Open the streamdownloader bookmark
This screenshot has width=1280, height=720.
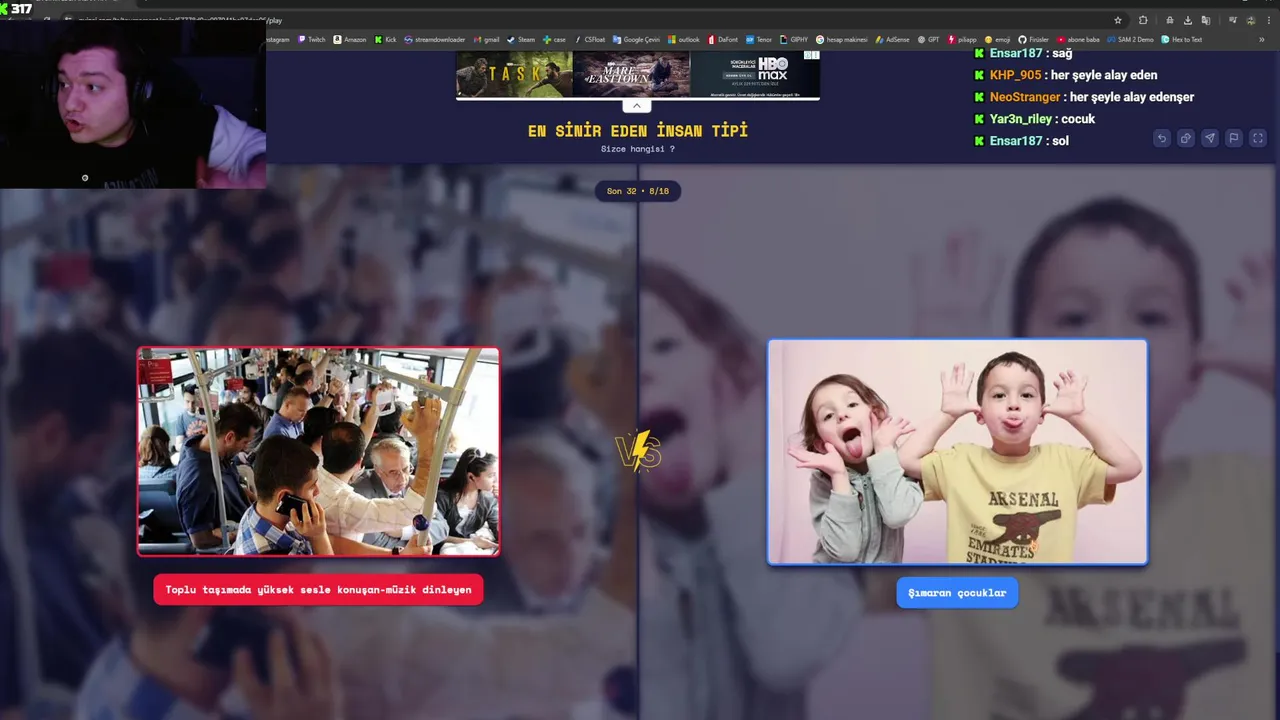pos(435,40)
